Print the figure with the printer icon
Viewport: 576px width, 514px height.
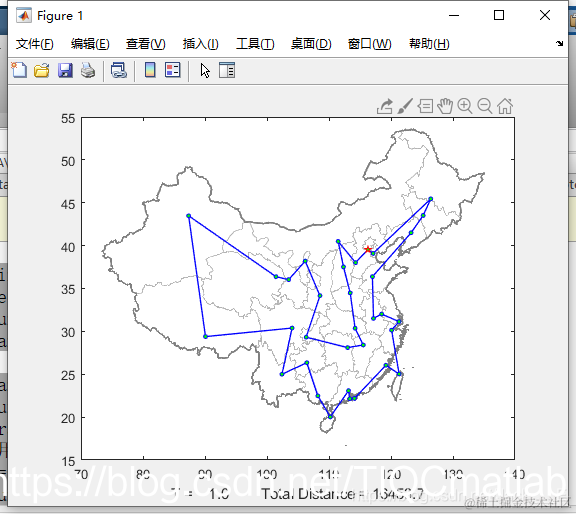point(88,70)
